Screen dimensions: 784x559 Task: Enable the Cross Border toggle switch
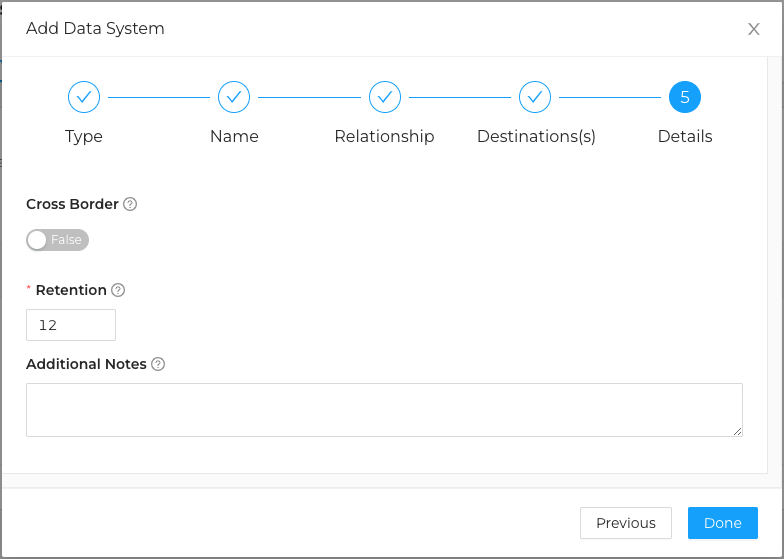point(58,240)
